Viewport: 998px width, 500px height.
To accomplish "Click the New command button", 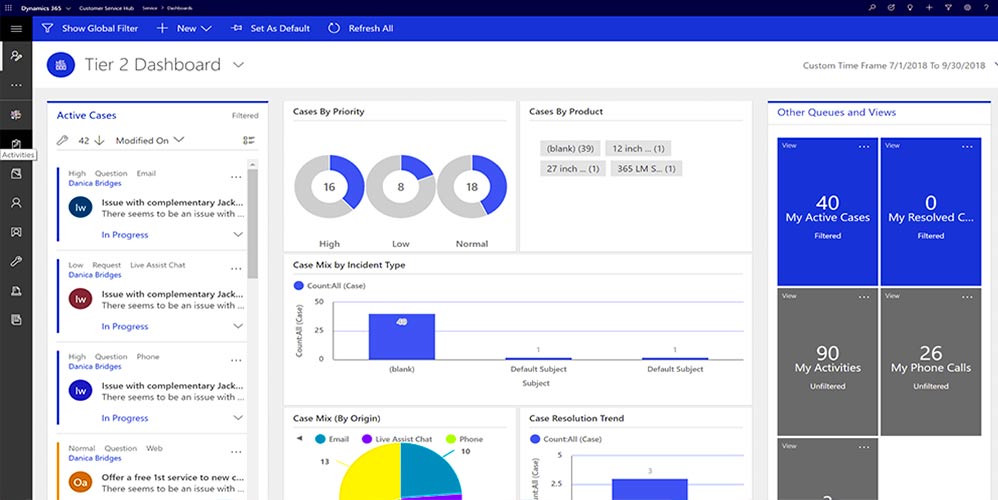I will [178, 29].
